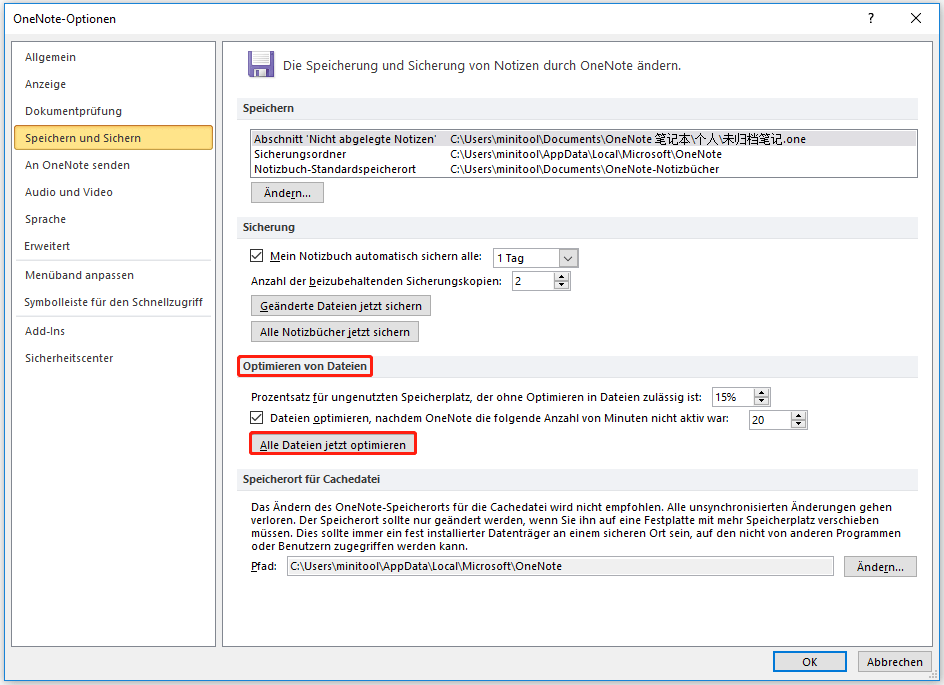Click the 'C:\Users\minitool\AppData\Local\Microsoft\OneNote' backup path
The width and height of the screenshot is (944, 685).
click(586, 154)
